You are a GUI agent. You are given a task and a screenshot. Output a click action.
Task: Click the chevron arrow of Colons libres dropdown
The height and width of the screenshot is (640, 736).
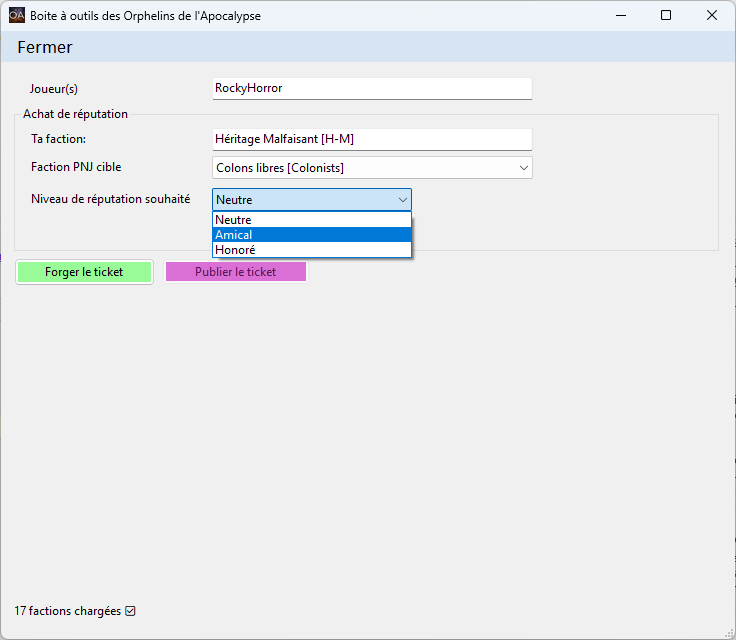click(x=524, y=168)
